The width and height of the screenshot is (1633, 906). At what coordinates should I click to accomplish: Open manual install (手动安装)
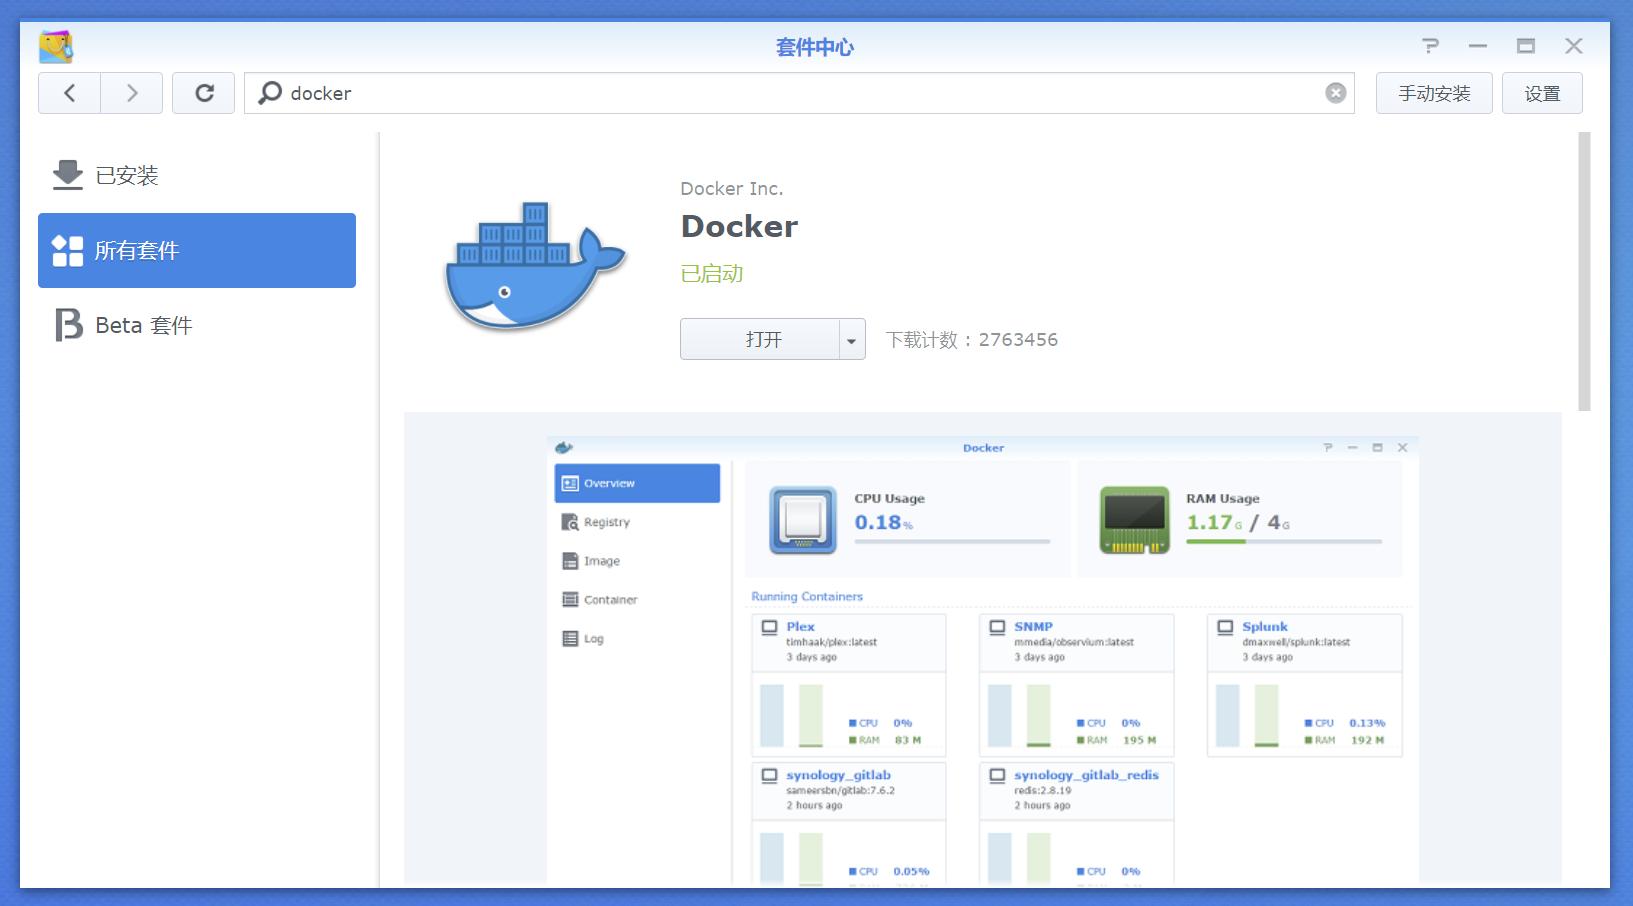click(1434, 93)
